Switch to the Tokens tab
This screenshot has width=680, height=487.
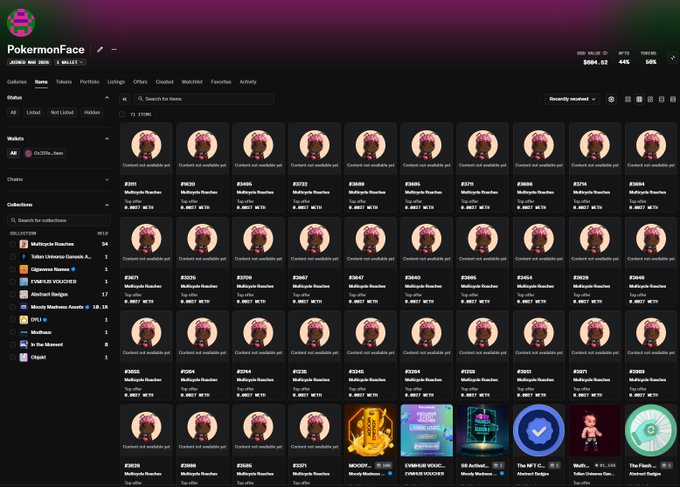[64, 82]
